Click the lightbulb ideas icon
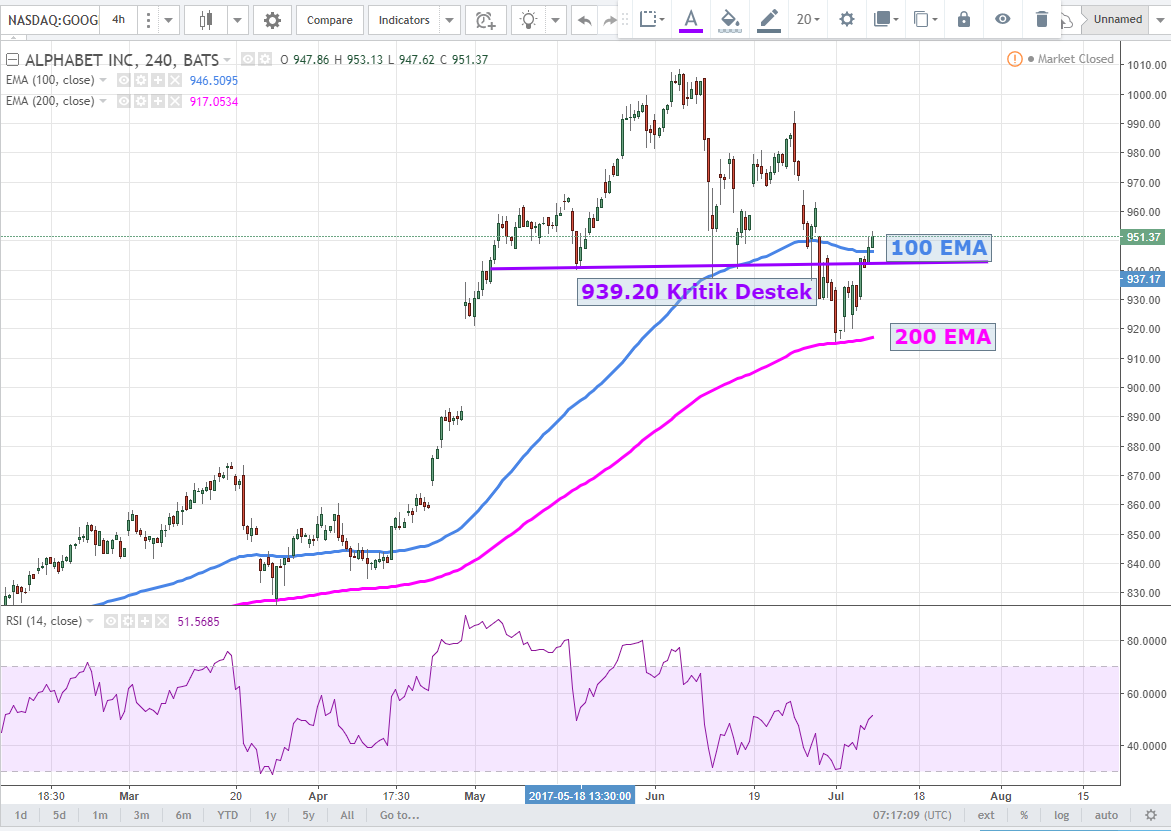Screen dimensions: 1171x831 pos(530,20)
